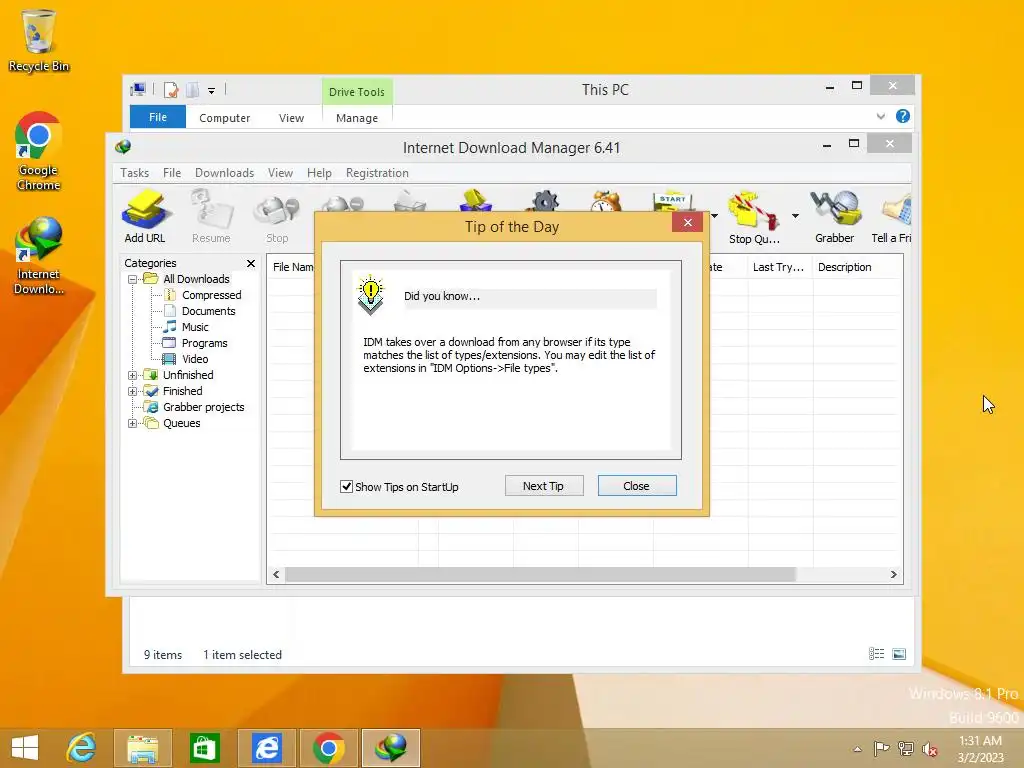Open the IDM View menu
Screen dimensions: 1024x768
(280, 173)
